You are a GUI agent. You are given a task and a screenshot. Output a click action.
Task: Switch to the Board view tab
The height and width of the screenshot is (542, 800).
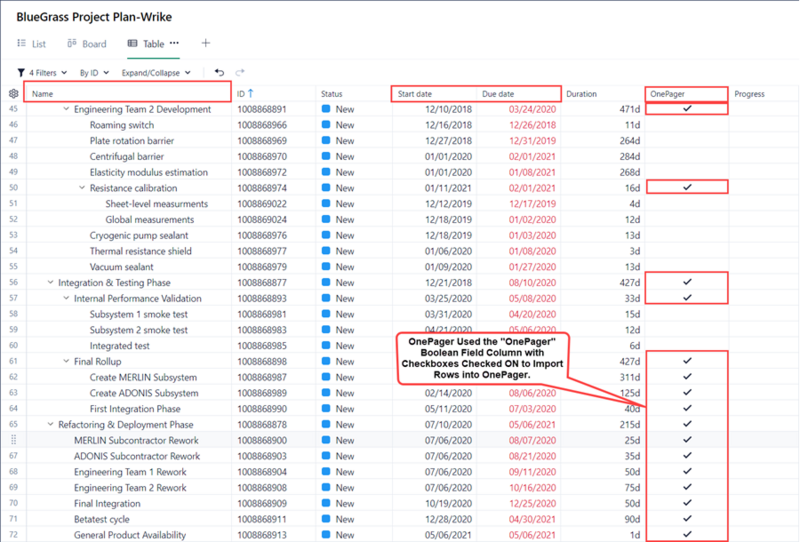87,44
